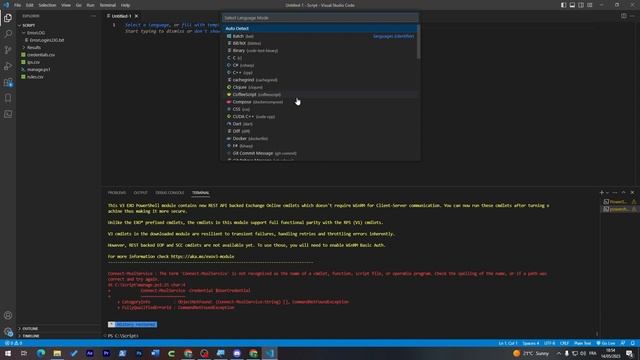The height and width of the screenshot is (360, 640).
Task: Maximize the terminal panel size
Action: pyautogui.click(x=623, y=193)
